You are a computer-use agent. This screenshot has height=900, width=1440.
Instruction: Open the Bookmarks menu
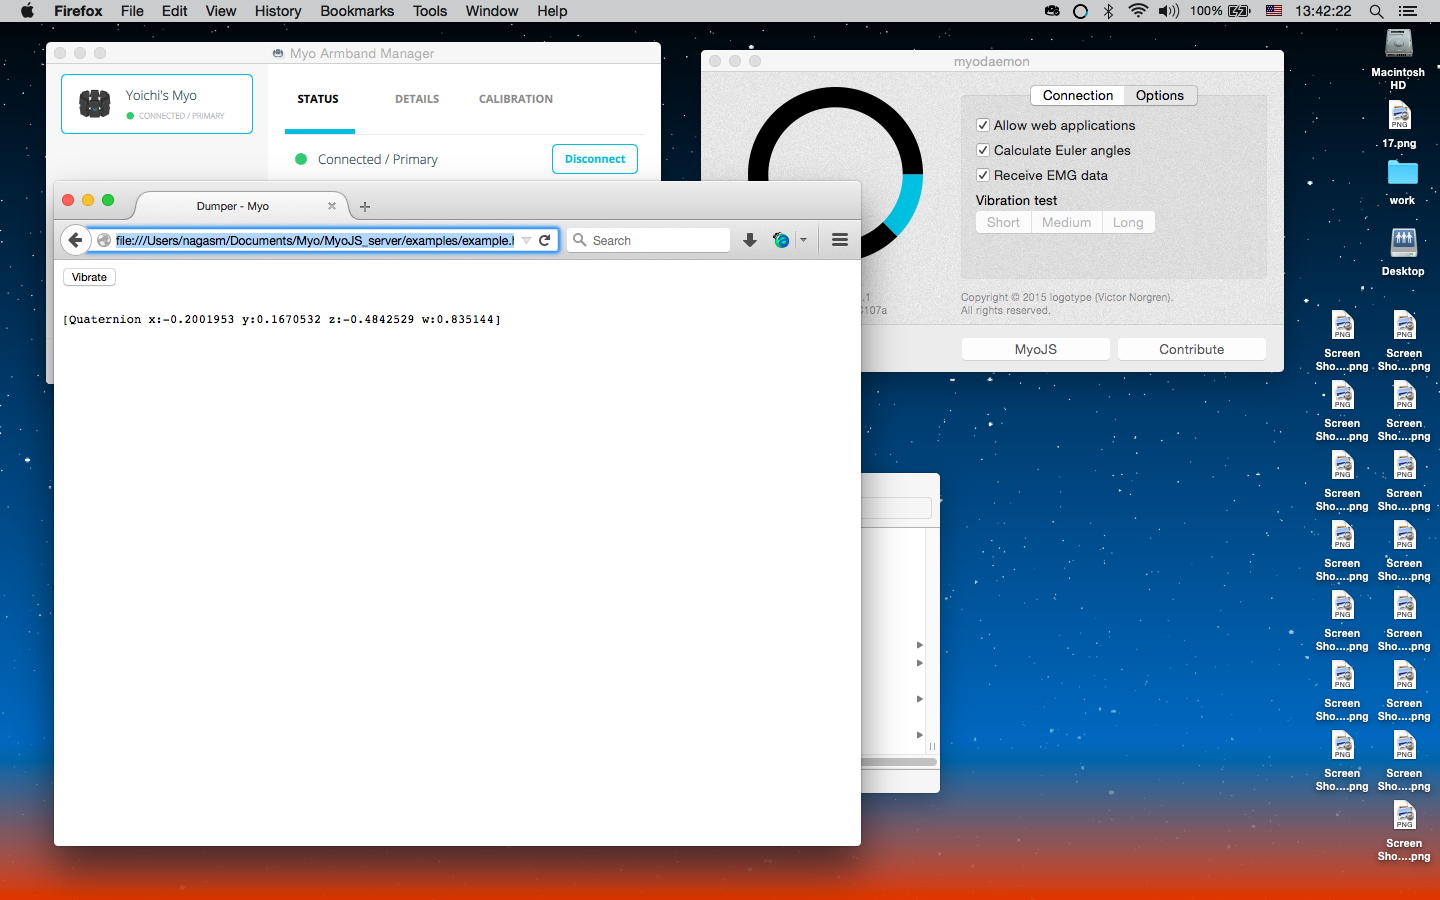tap(356, 11)
